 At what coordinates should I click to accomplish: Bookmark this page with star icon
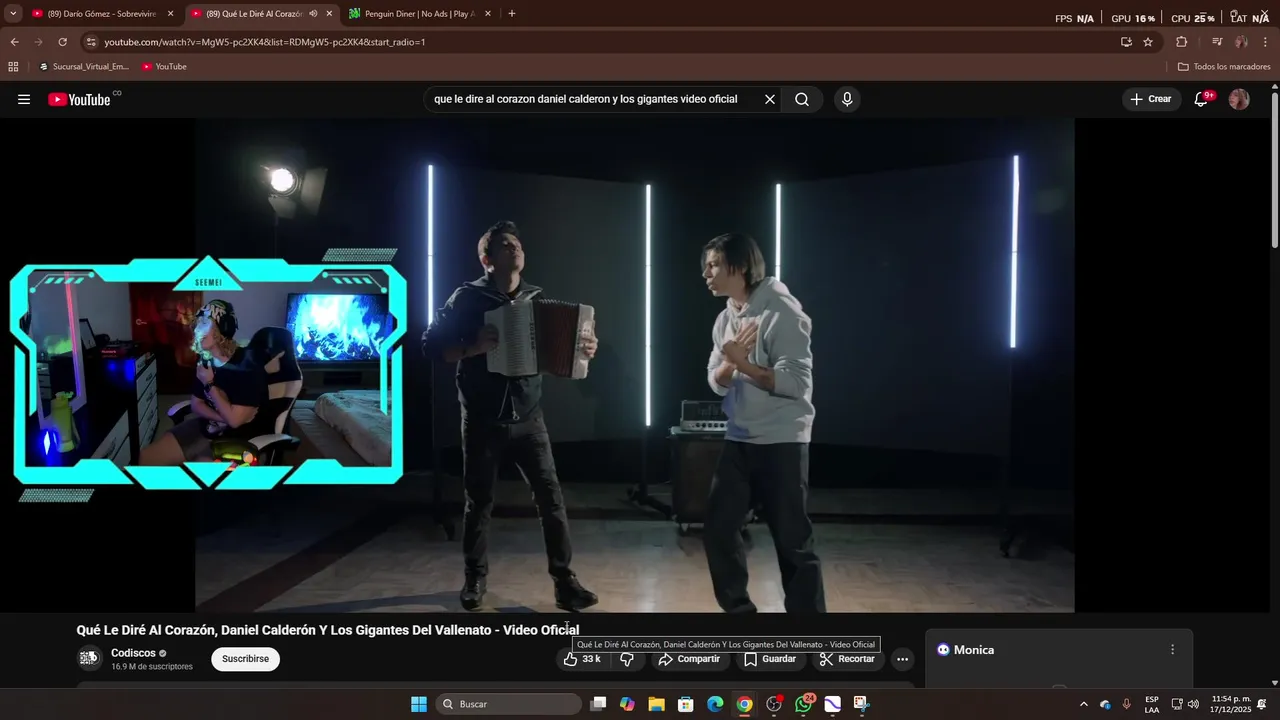pos(1148,42)
